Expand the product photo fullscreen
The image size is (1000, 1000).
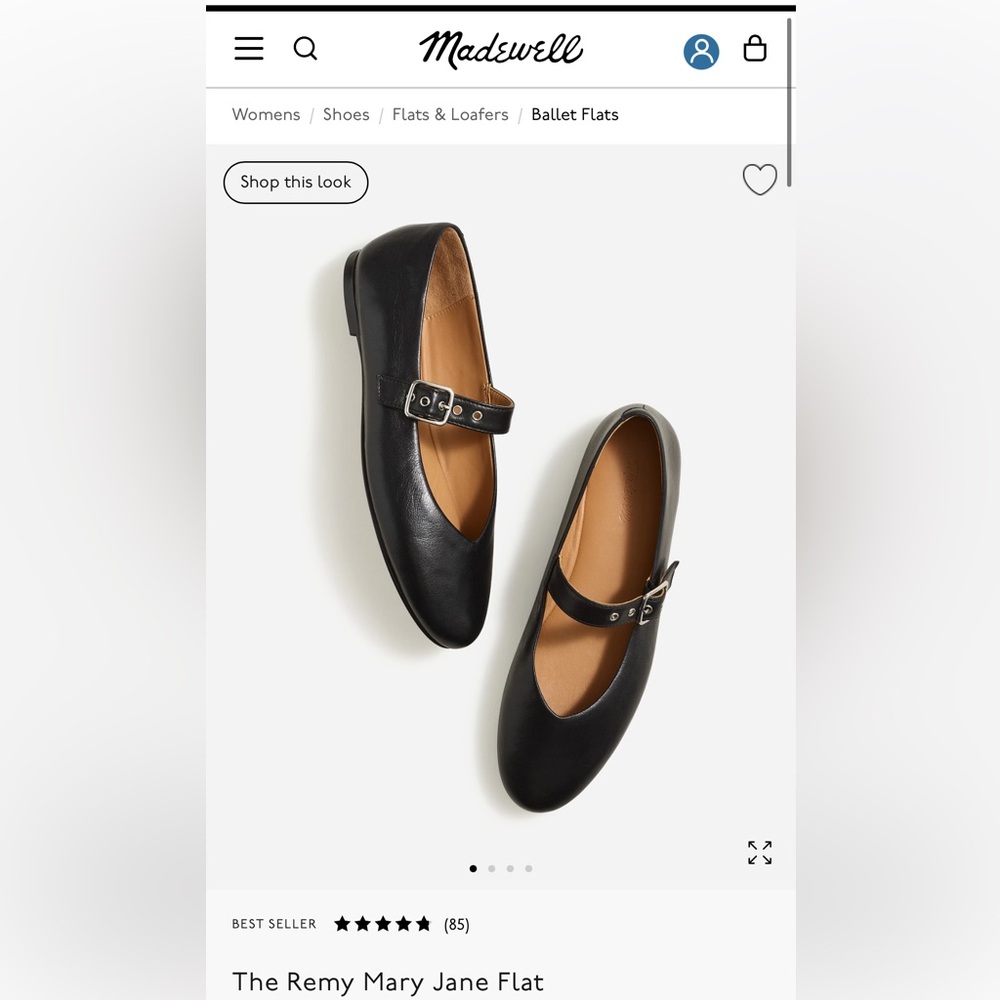(x=759, y=852)
